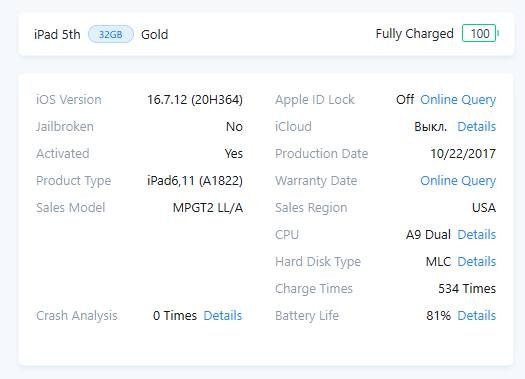Select iCloud status Выкл.
525x379 pixels.
tap(431, 127)
